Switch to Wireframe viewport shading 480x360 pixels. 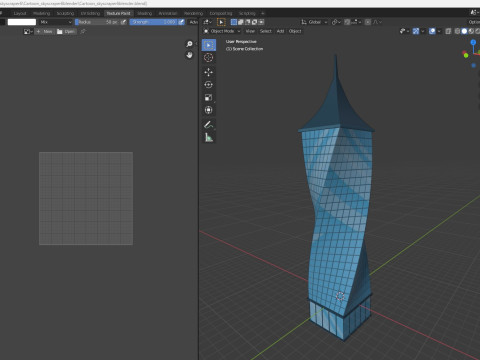point(457,31)
